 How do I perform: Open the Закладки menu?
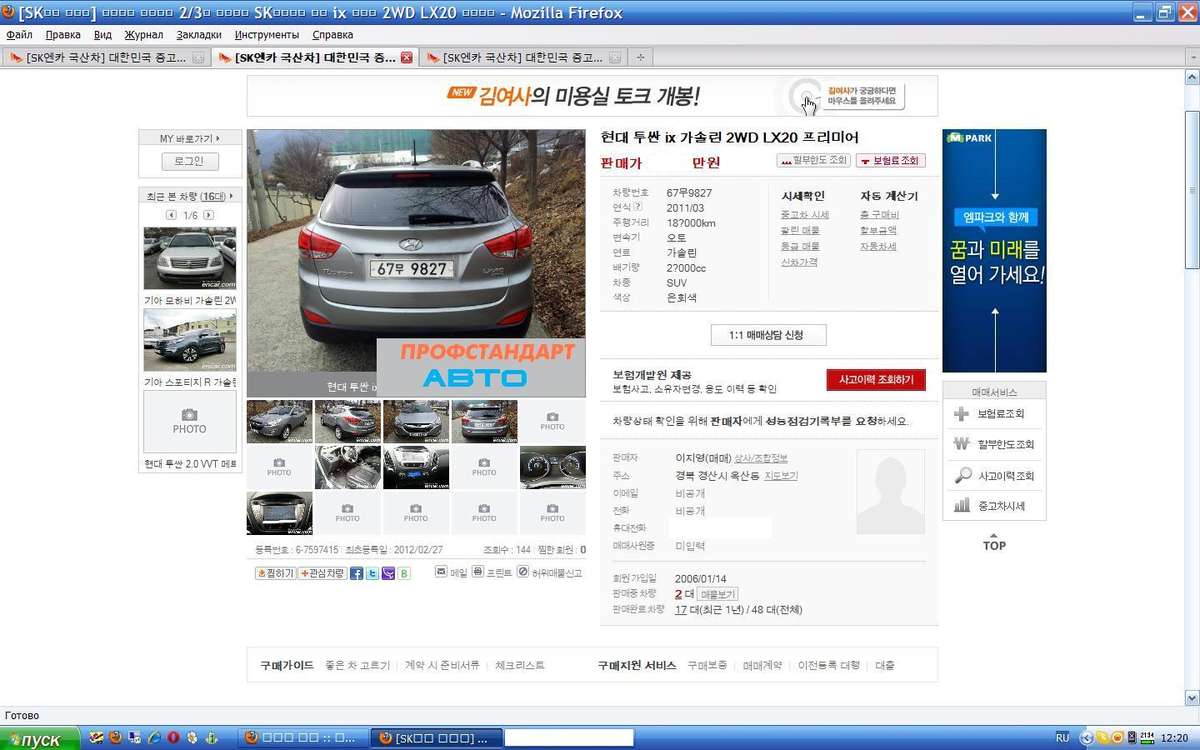(199, 35)
